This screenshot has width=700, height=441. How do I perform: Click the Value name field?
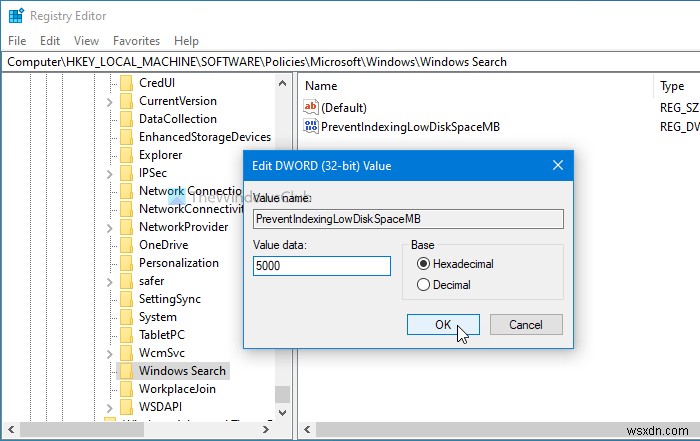408,219
